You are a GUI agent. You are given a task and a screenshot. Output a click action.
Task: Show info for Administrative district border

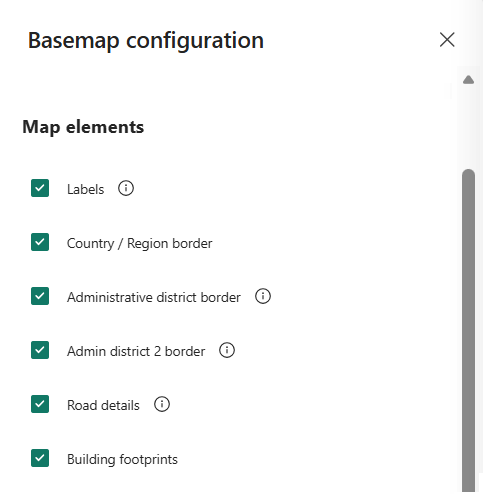[x=263, y=296]
